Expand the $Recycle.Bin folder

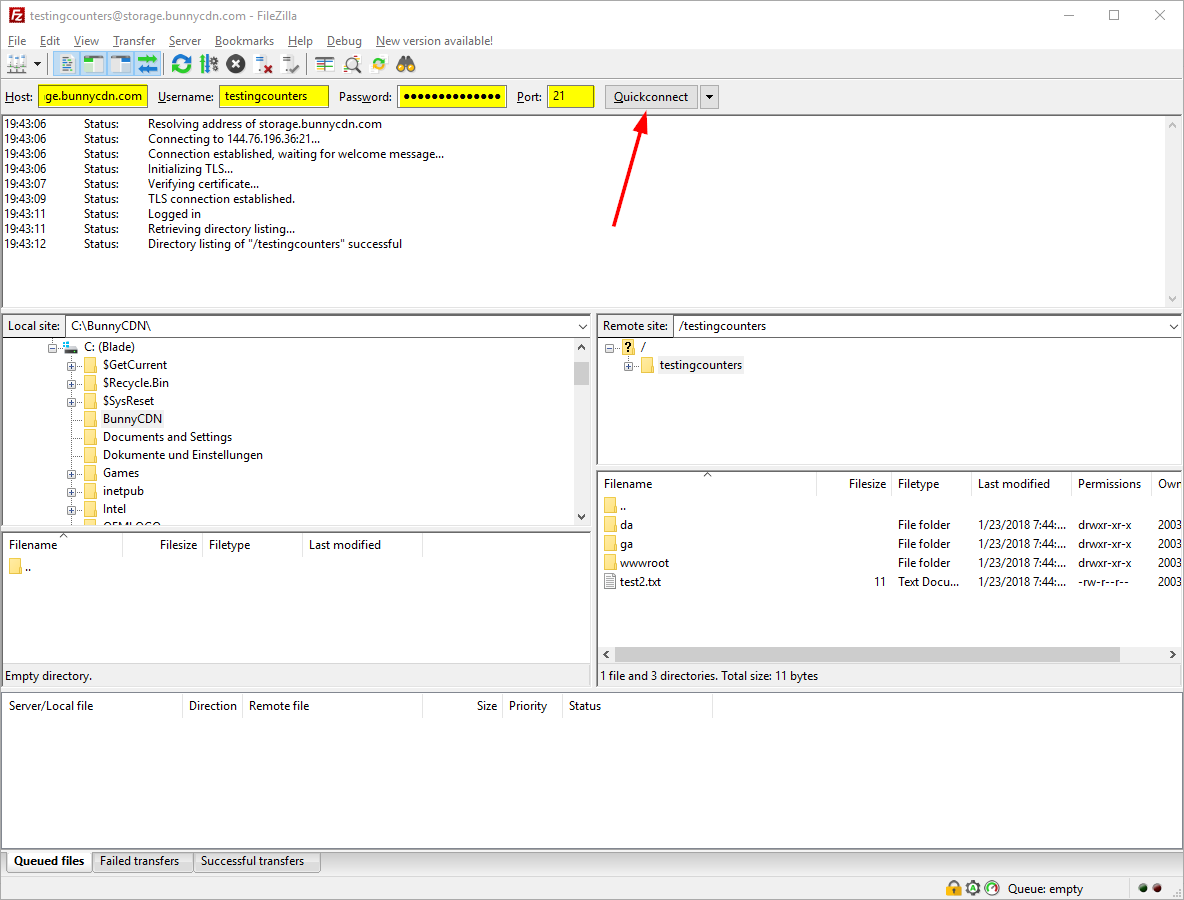71,384
